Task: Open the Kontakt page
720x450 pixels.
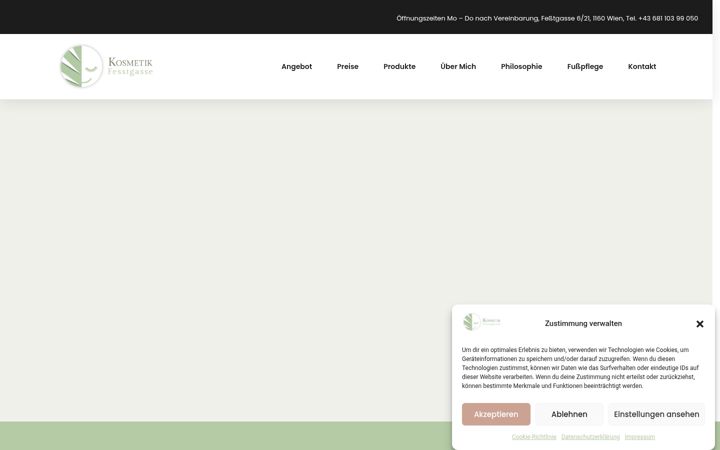Action: (x=641, y=67)
